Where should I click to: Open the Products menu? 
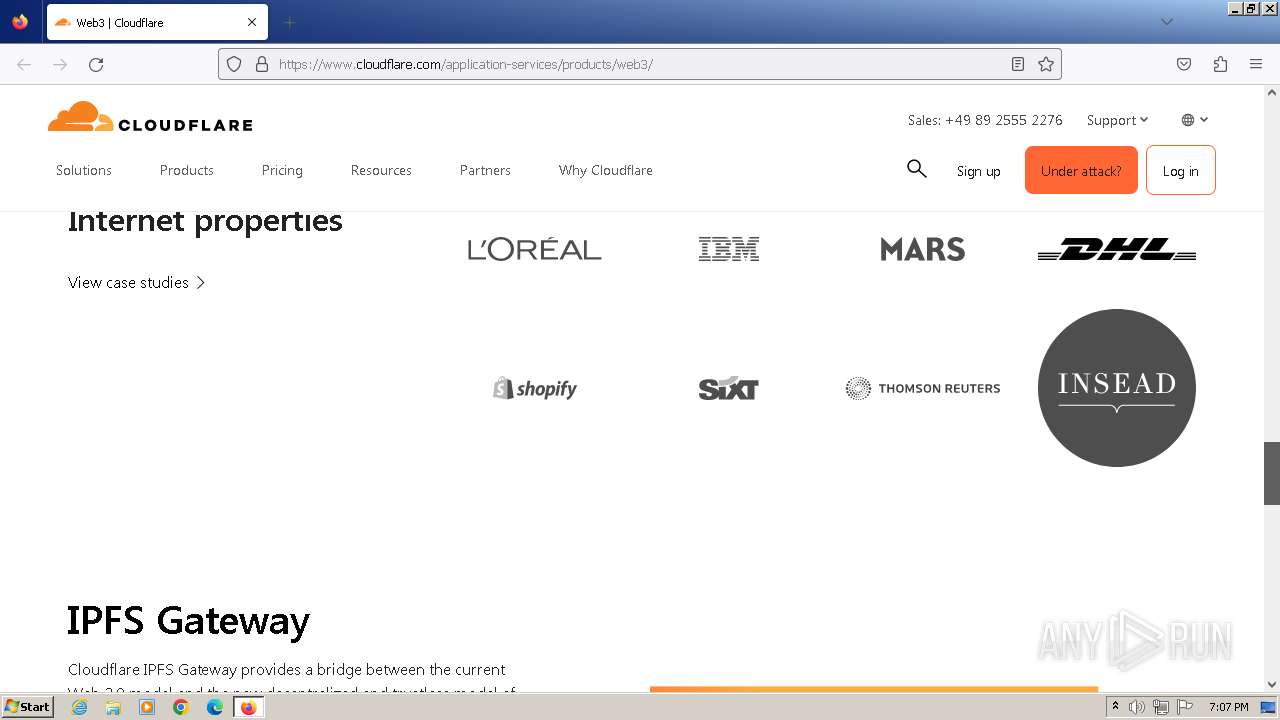coord(187,170)
